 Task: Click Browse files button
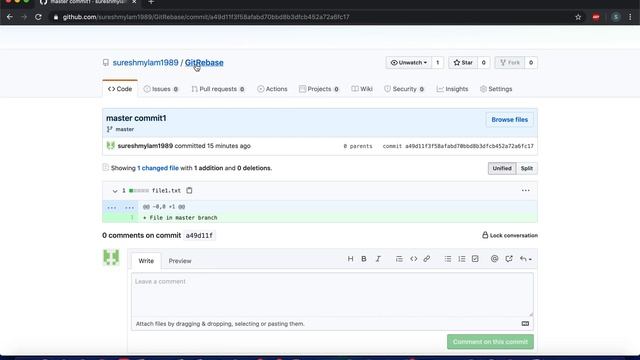coord(509,120)
